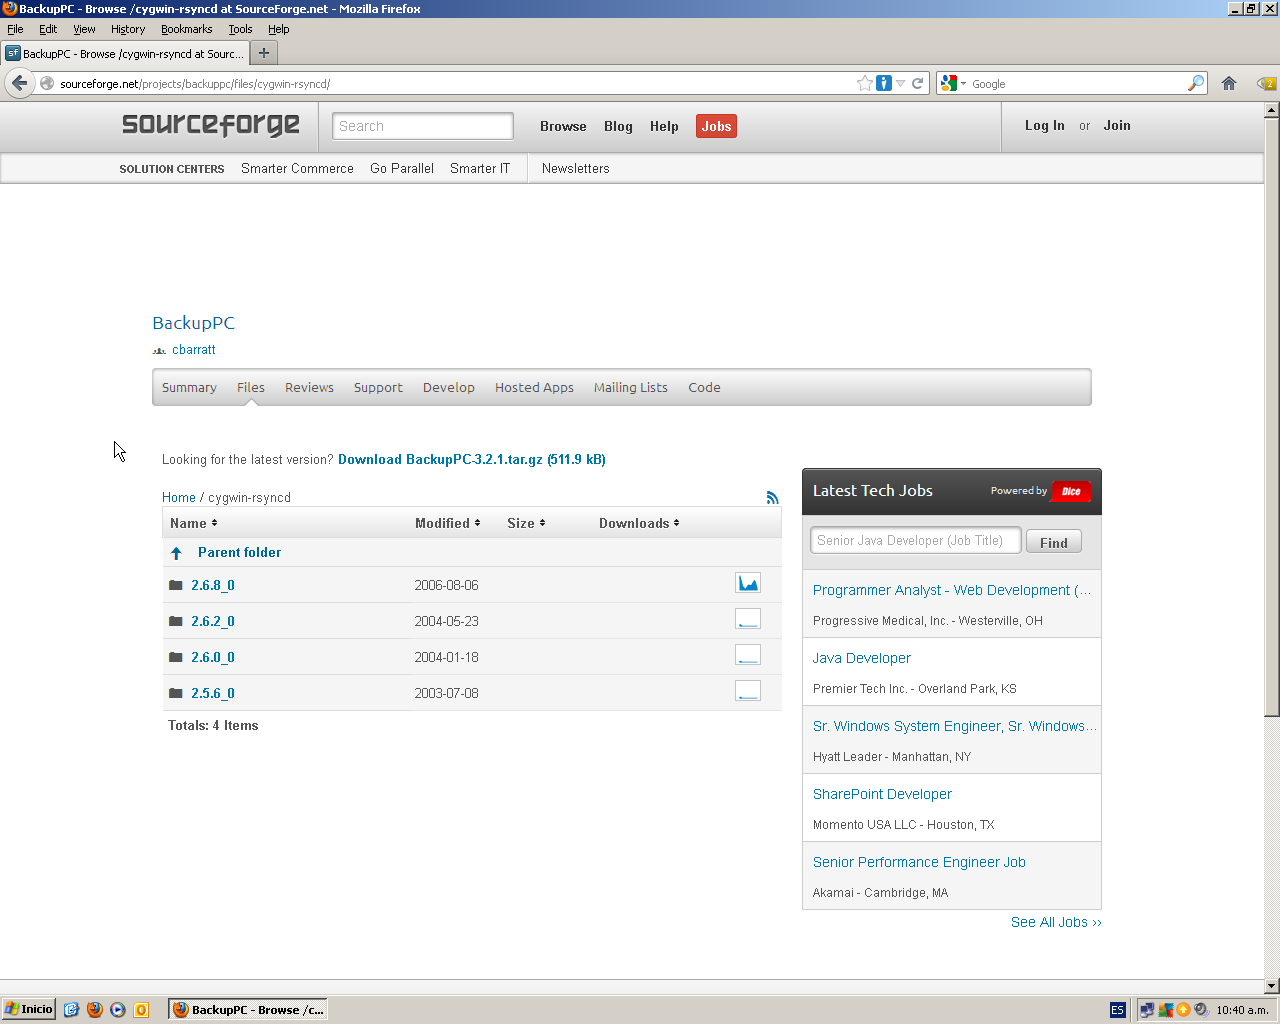Click the folder icon next to 2.5.6_0
The width and height of the screenshot is (1280, 1024).
[175, 692]
